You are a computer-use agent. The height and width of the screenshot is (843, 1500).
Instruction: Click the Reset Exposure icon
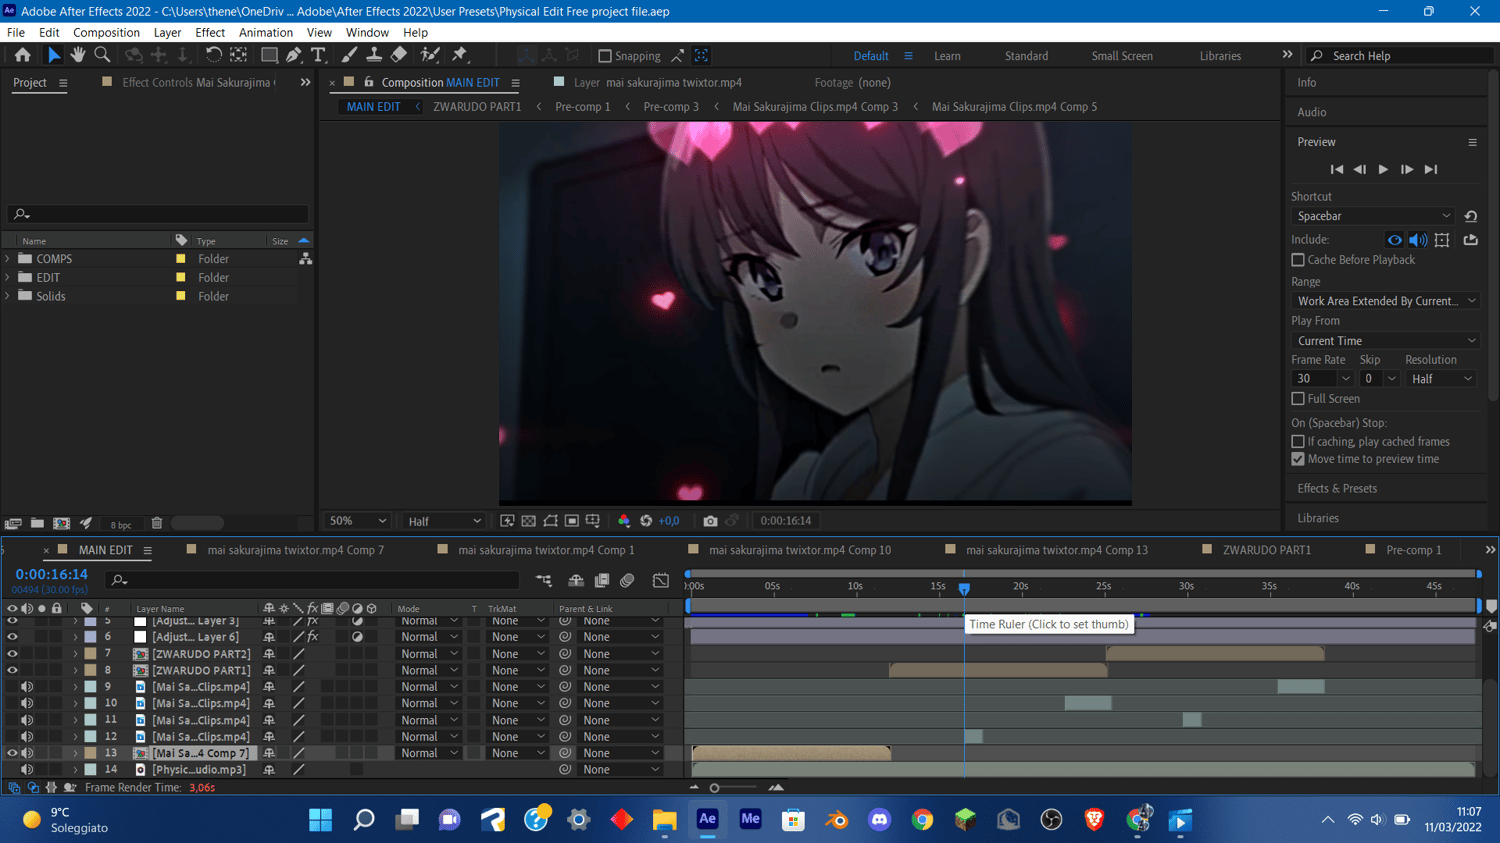click(x=646, y=521)
